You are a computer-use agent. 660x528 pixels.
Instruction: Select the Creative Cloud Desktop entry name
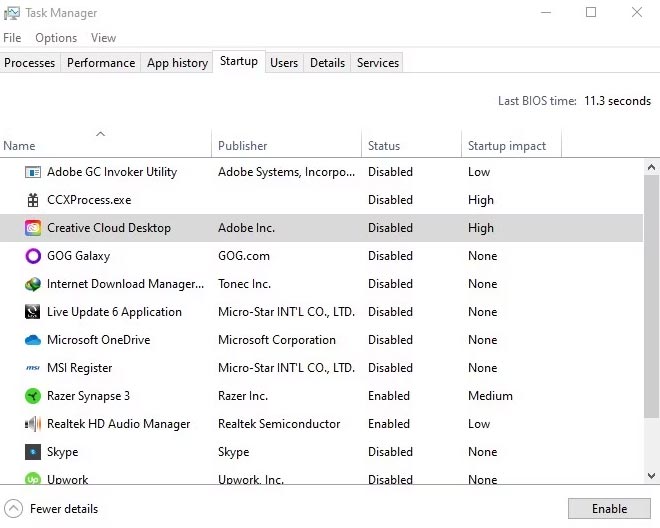[x=109, y=228]
